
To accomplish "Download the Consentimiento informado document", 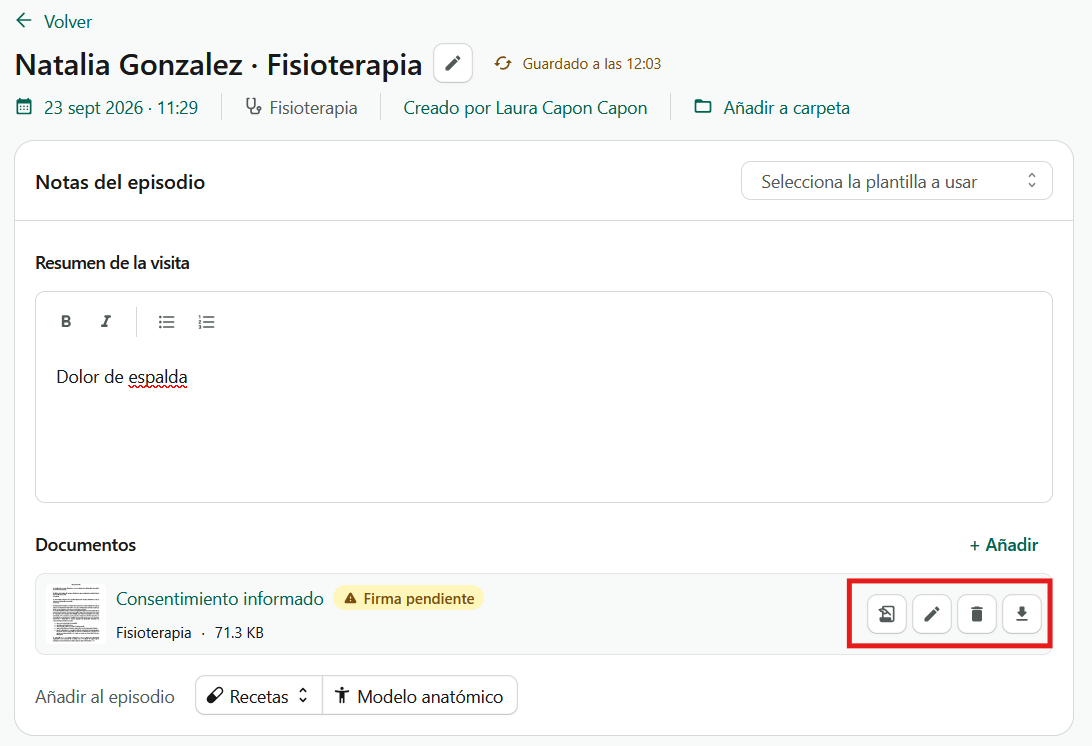I will (x=1022, y=614).
